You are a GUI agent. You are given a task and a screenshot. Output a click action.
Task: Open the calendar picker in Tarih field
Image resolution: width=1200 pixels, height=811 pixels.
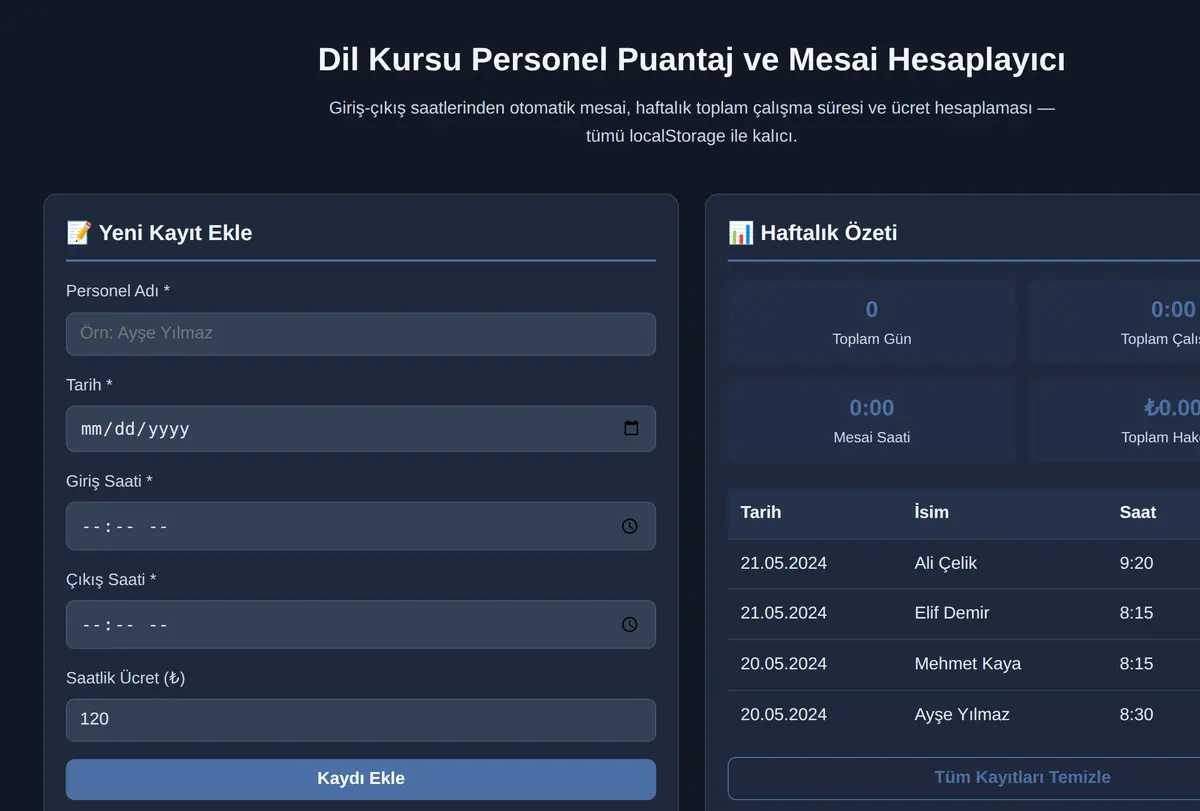tap(631, 428)
